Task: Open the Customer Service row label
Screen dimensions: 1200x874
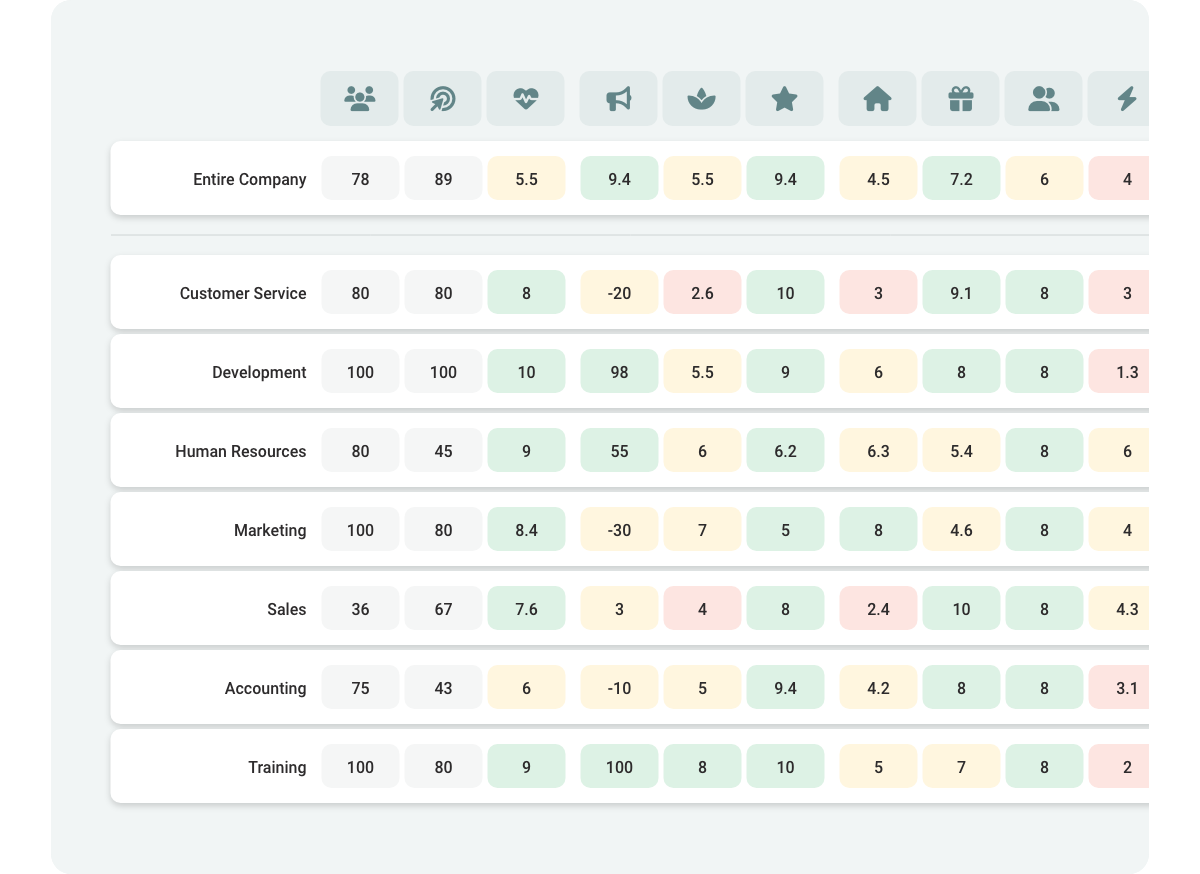Action: coord(243,294)
